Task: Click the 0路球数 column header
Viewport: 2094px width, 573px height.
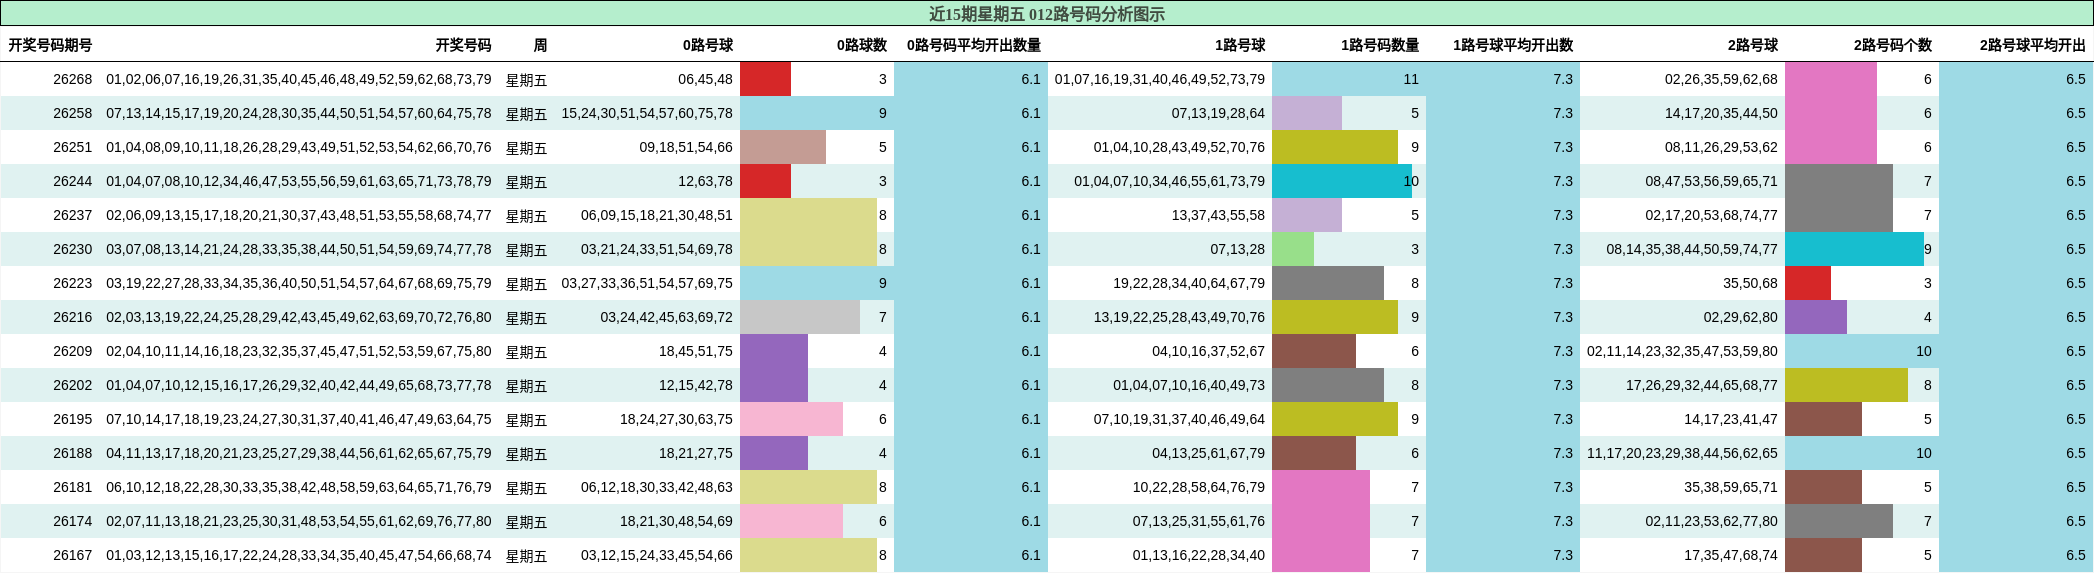Action: (x=862, y=45)
